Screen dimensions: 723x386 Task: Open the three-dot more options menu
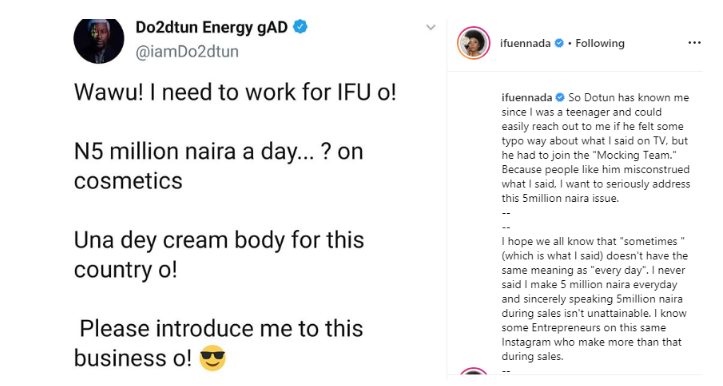pyautogui.click(x=694, y=43)
